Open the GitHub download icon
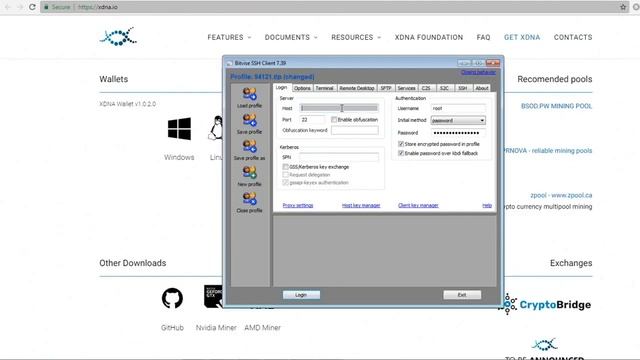Image resolution: width=640 pixels, height=360 pixels. [172, 298]
